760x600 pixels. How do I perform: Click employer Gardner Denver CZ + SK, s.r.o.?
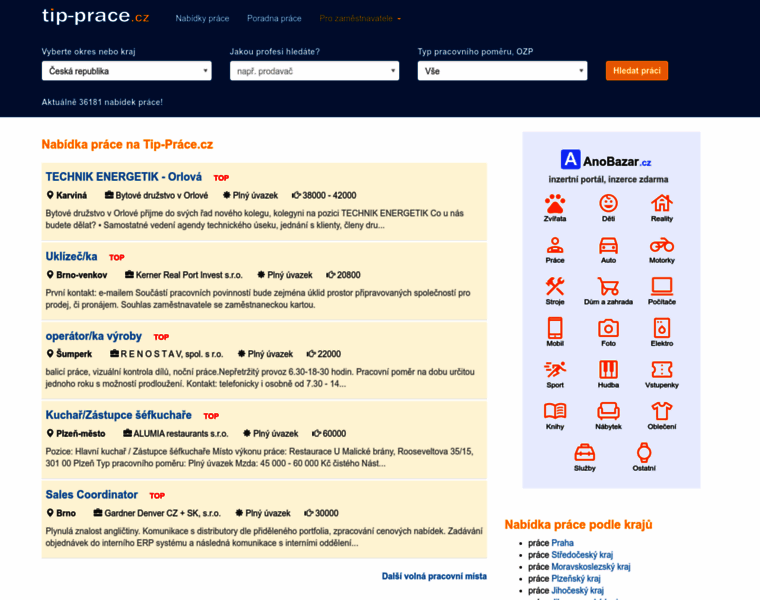point(162,513)
